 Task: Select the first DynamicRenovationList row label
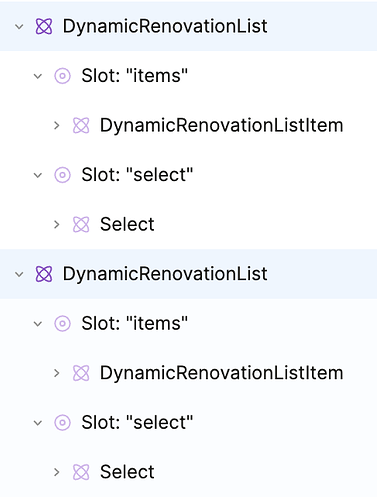pos(165,27)
